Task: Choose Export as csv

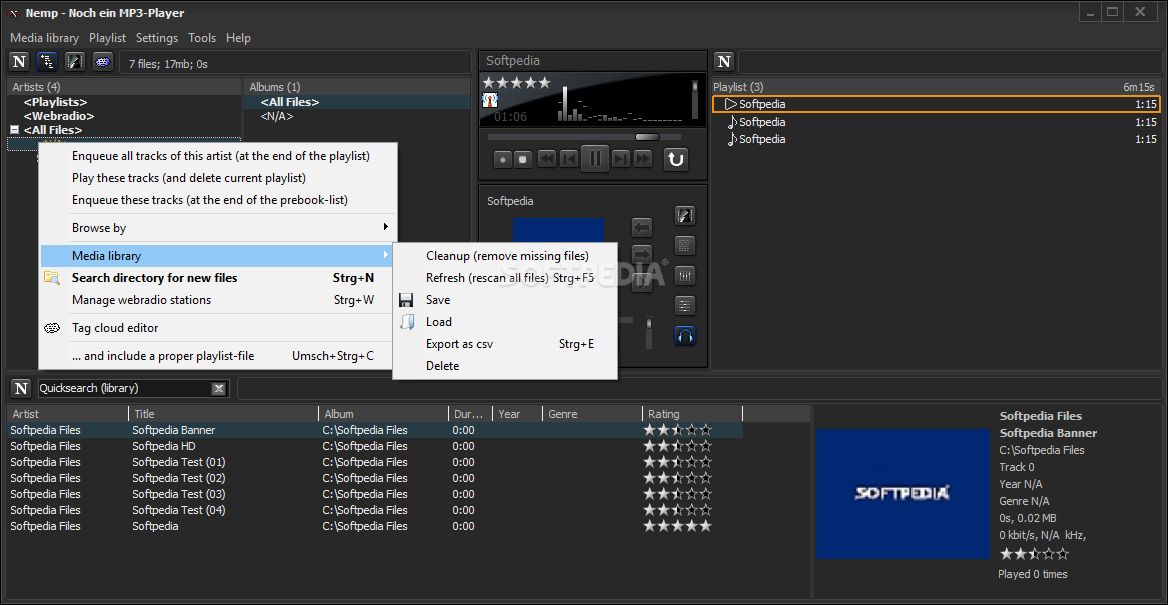Action: [x=505, y=344]
